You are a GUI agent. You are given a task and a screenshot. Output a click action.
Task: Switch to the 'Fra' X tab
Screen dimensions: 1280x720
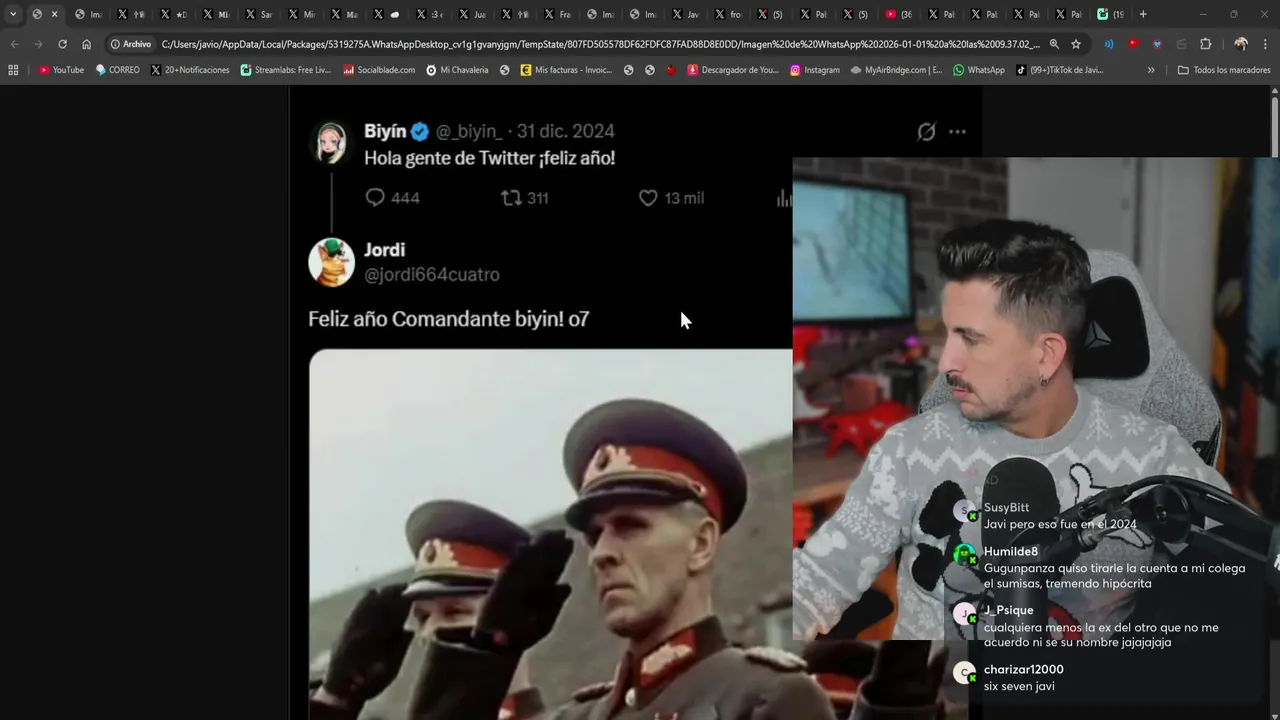(558, 14)
